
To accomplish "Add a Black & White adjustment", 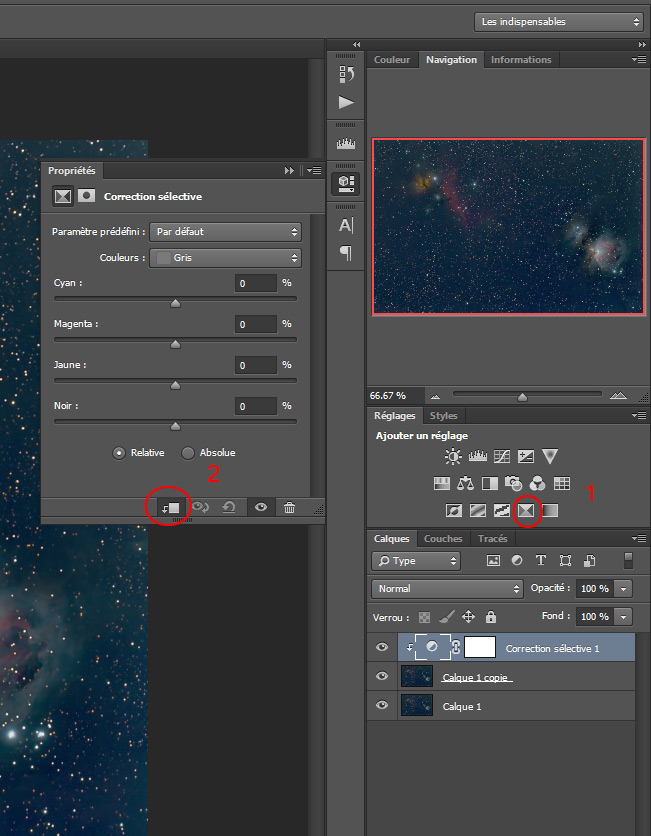I will (489, 484).
